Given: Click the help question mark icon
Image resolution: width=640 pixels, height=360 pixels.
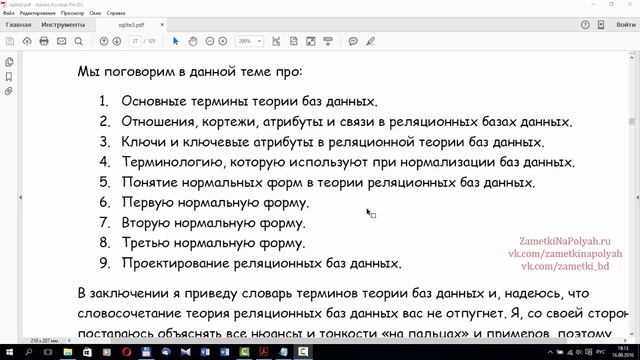Looking at the screenshot, I should pyautogui.click(x=585, y=25).
